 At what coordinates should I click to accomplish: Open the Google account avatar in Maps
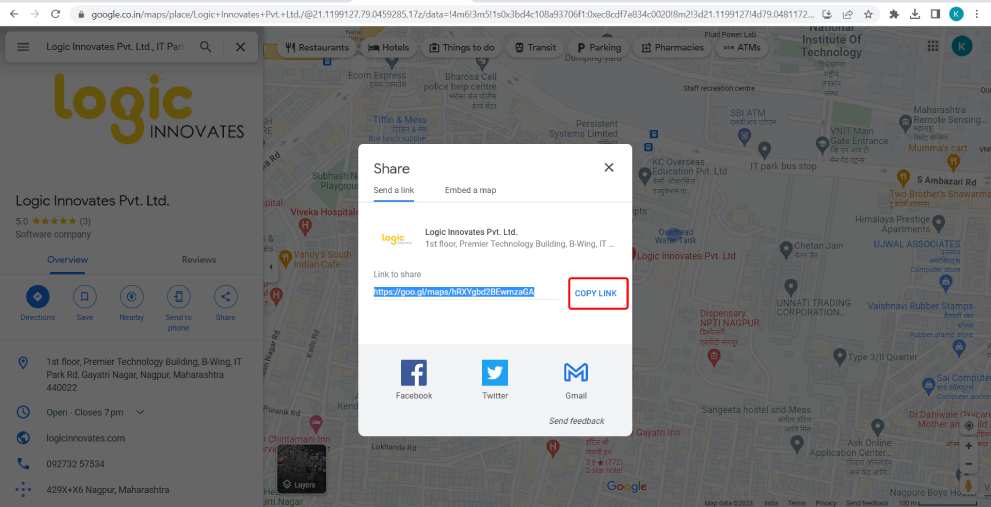962,46
